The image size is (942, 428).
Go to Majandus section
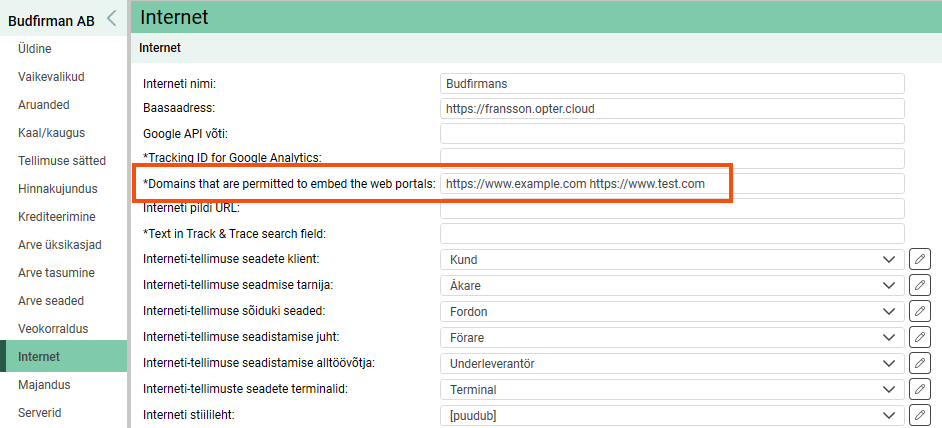tap(44, 384)
